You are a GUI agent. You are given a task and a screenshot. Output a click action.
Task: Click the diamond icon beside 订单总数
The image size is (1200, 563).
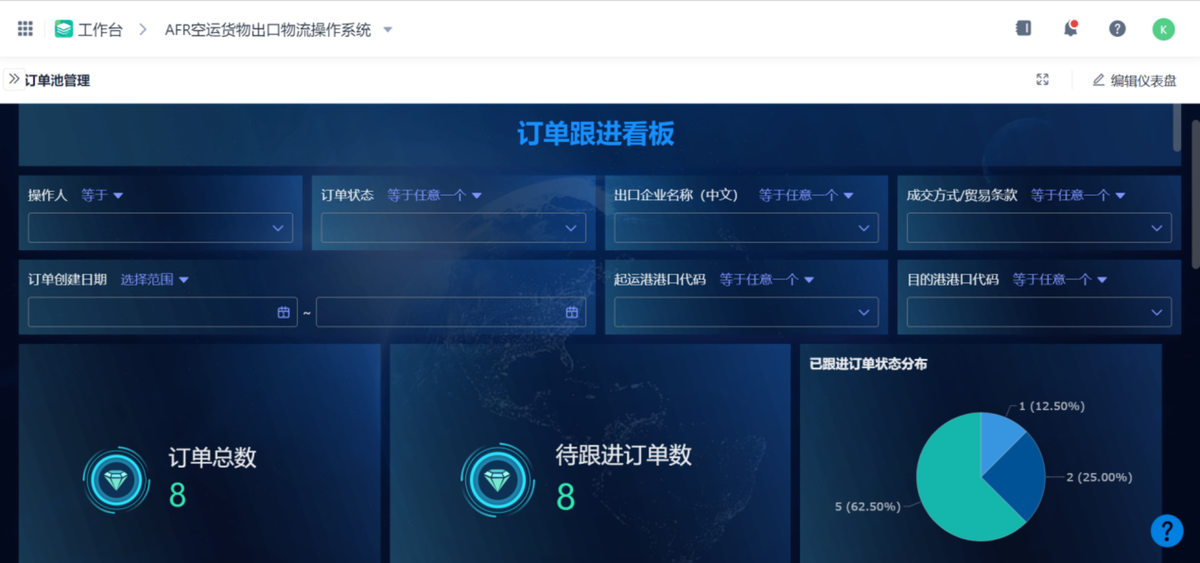116,480
